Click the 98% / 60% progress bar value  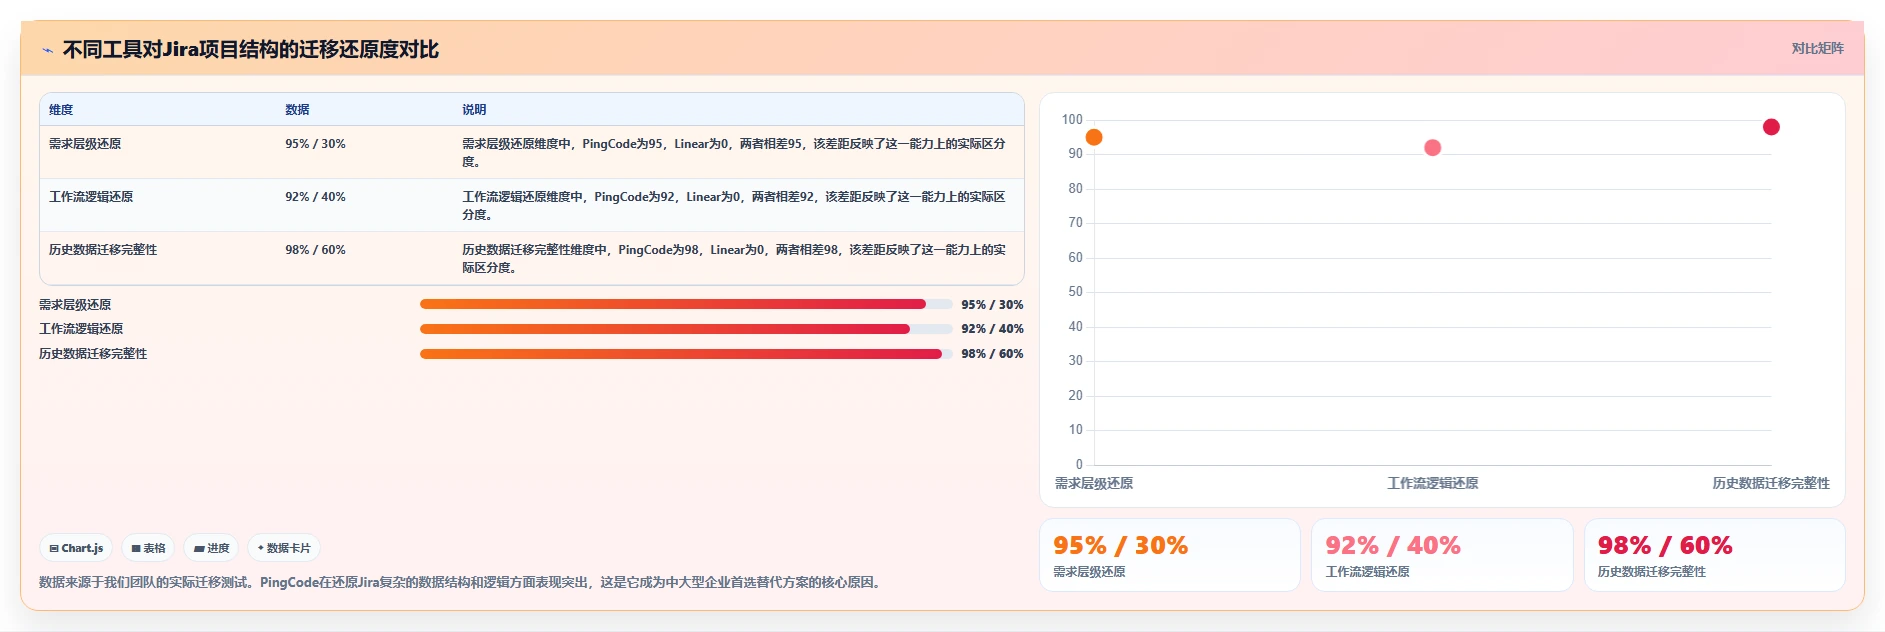[x=992, y=354]
